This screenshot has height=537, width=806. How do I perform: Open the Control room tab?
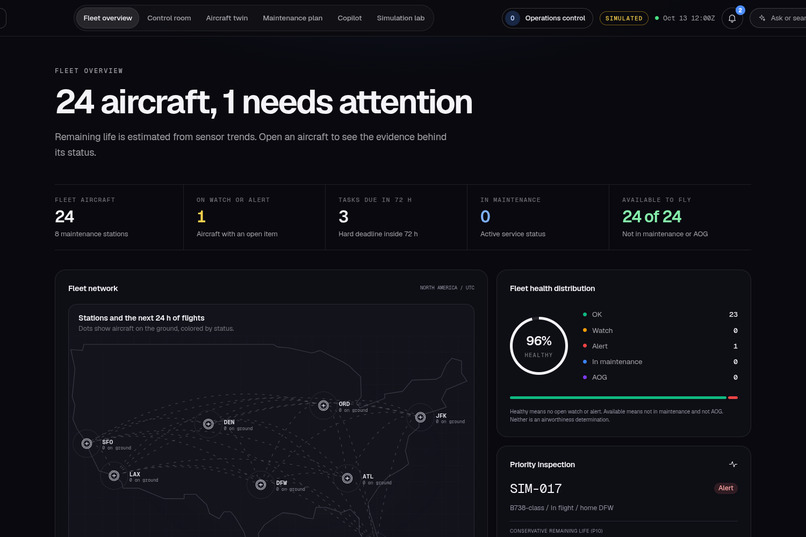coord(169,18)
